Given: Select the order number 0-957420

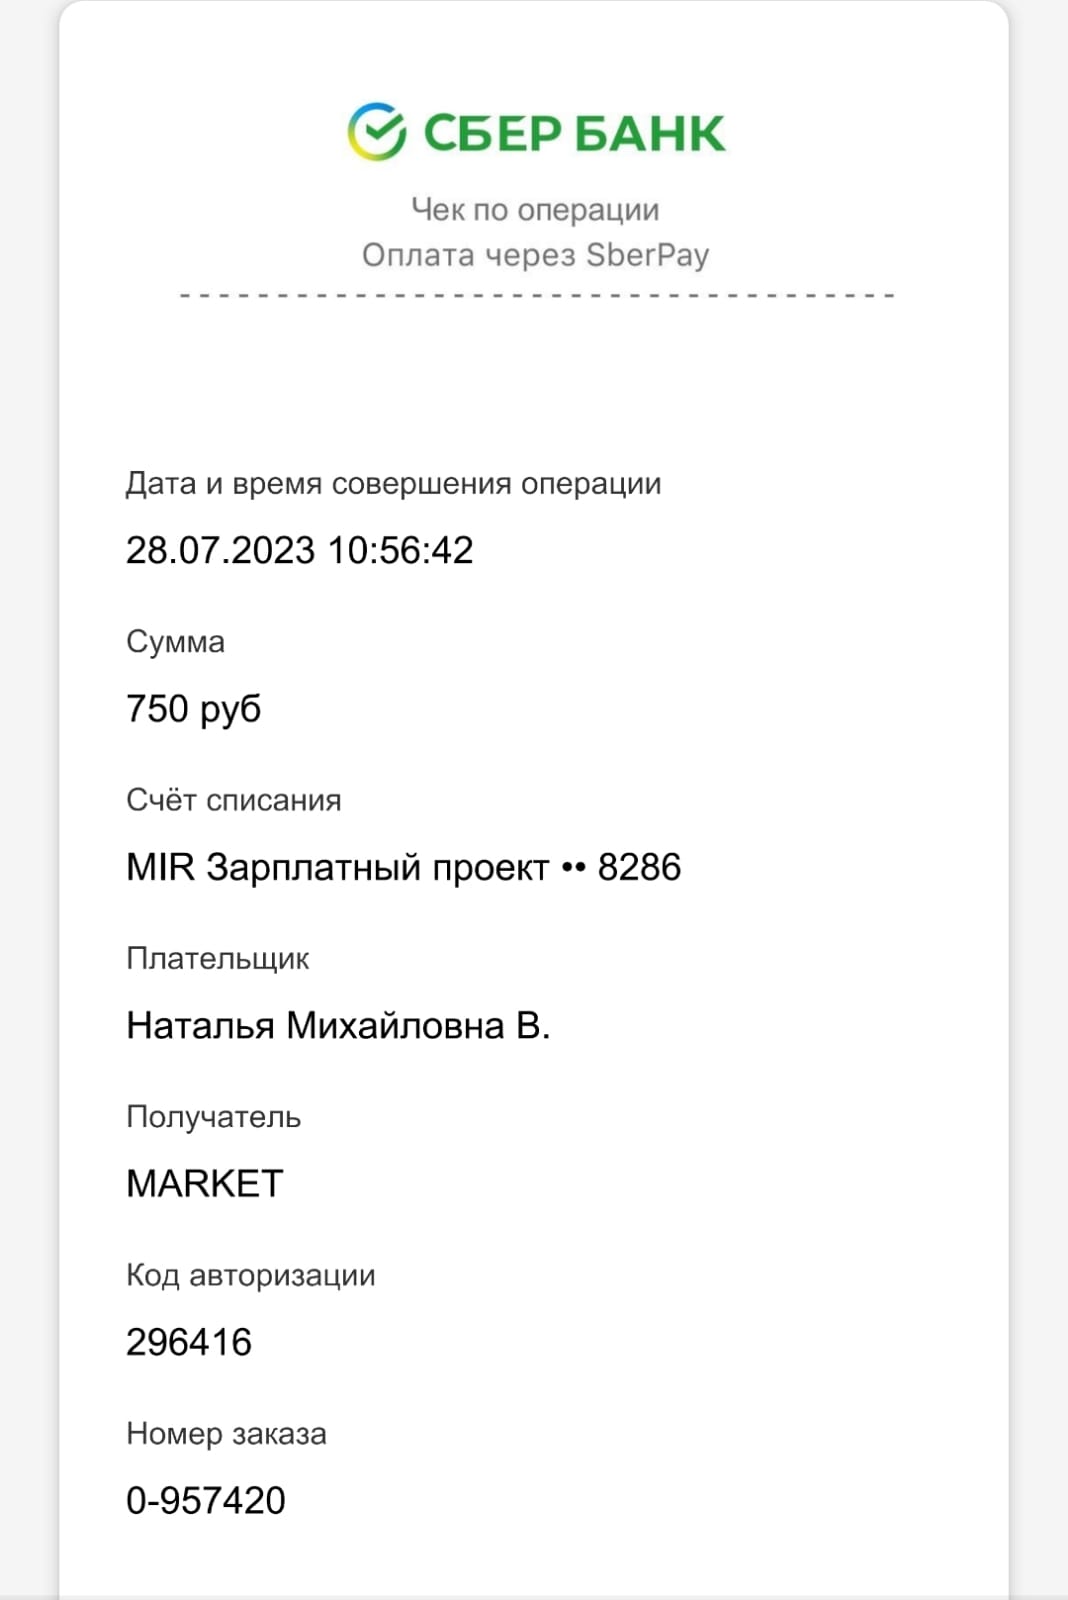Looking at the screenshot, I should [206, 1501].
